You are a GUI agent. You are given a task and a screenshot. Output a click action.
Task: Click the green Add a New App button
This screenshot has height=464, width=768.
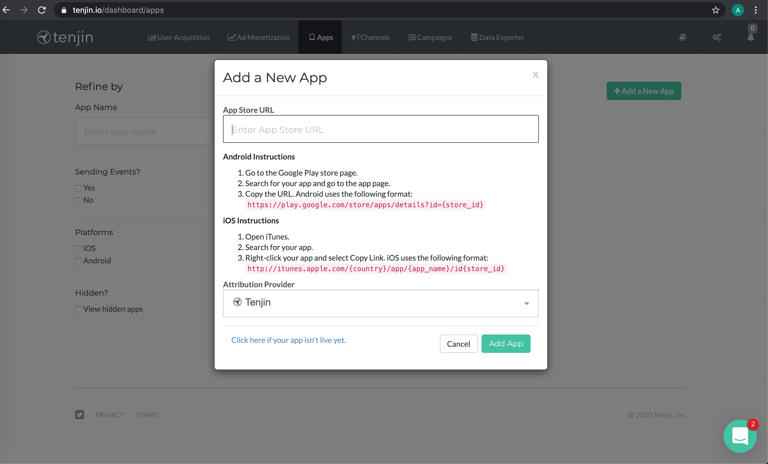tap(644, 91)
